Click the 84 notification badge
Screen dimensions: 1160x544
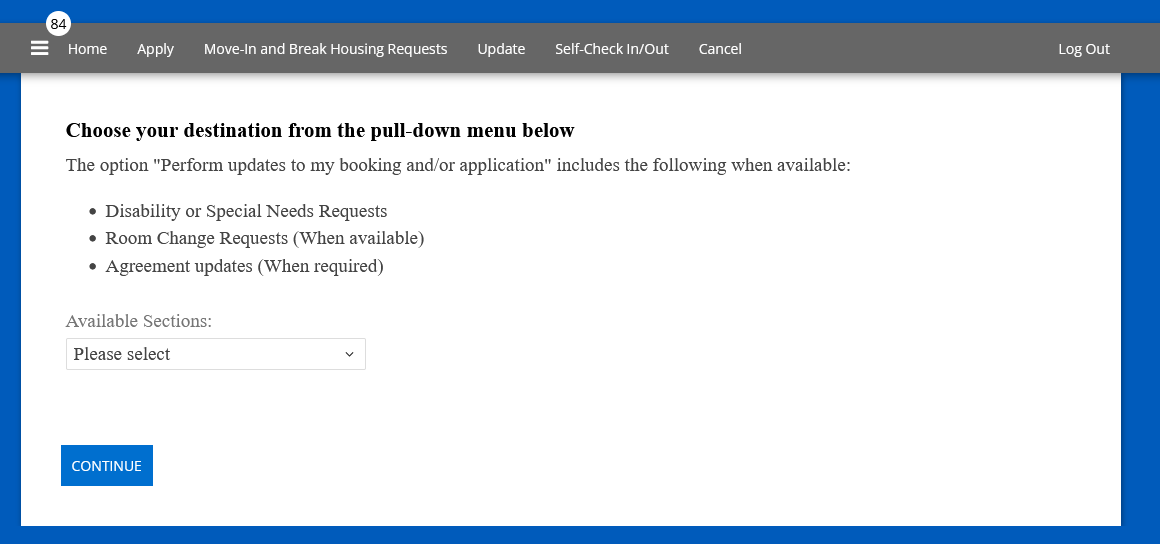(x=58, y=24)
